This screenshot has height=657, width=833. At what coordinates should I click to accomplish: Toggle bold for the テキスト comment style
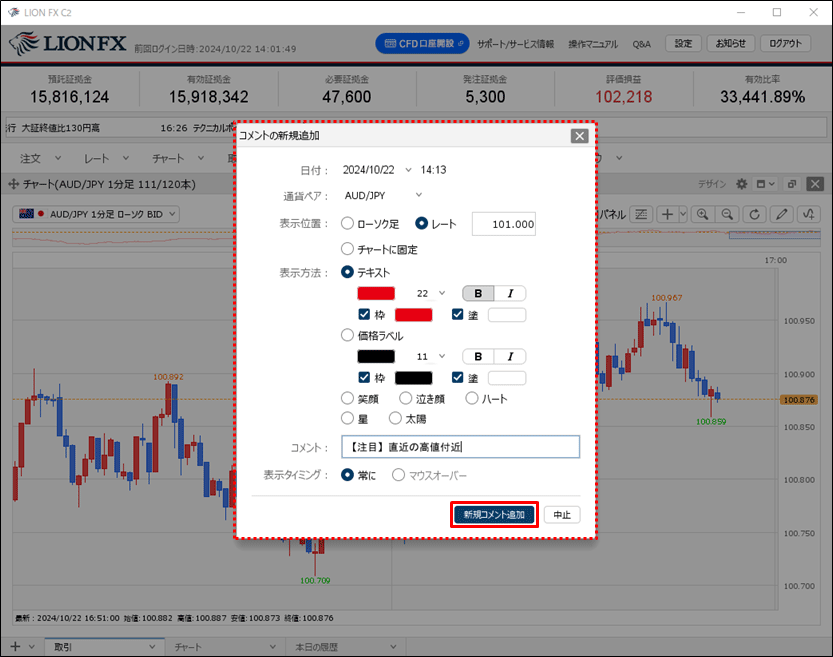478,293
